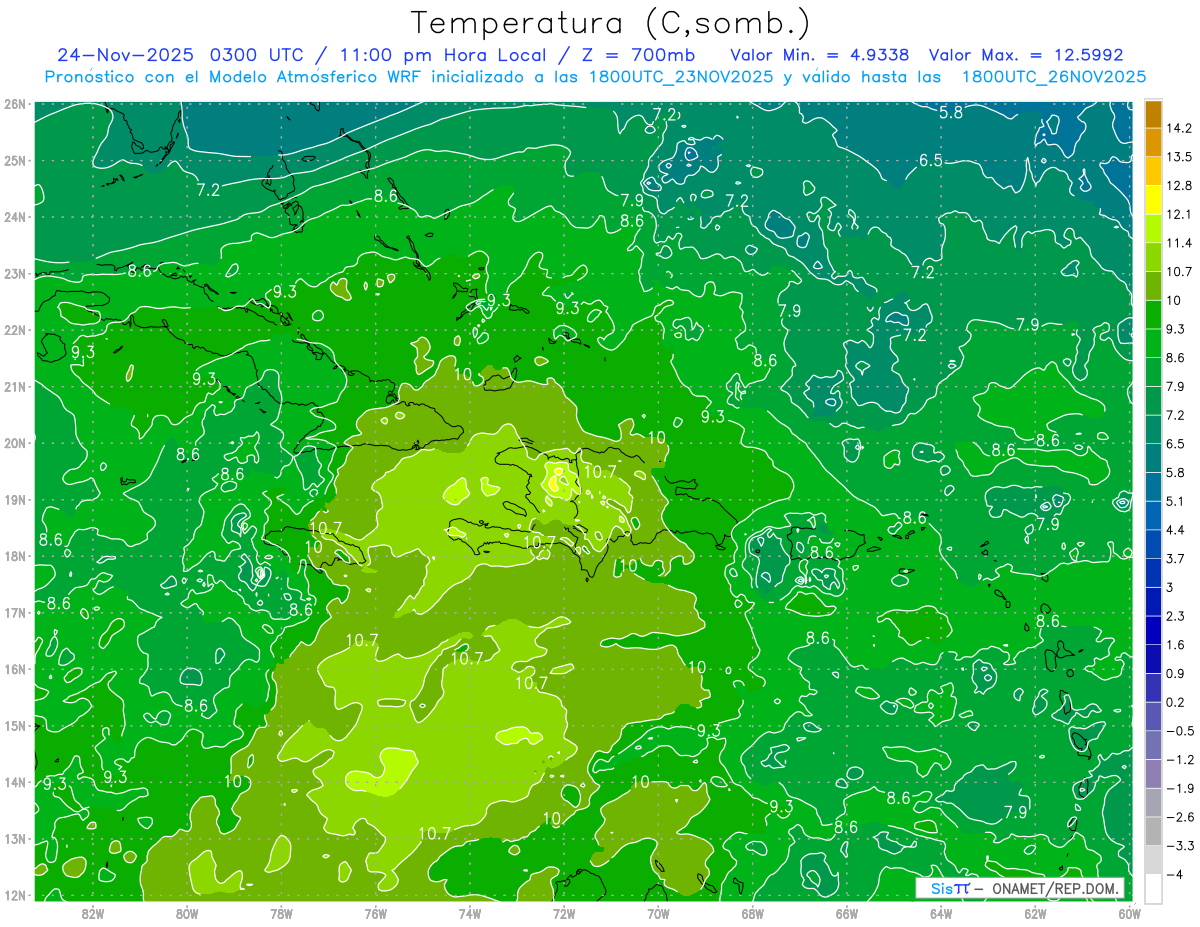Click the 12N latitude axis label
Viewport: 1200px width, 927px height.
tap(14, 895)
